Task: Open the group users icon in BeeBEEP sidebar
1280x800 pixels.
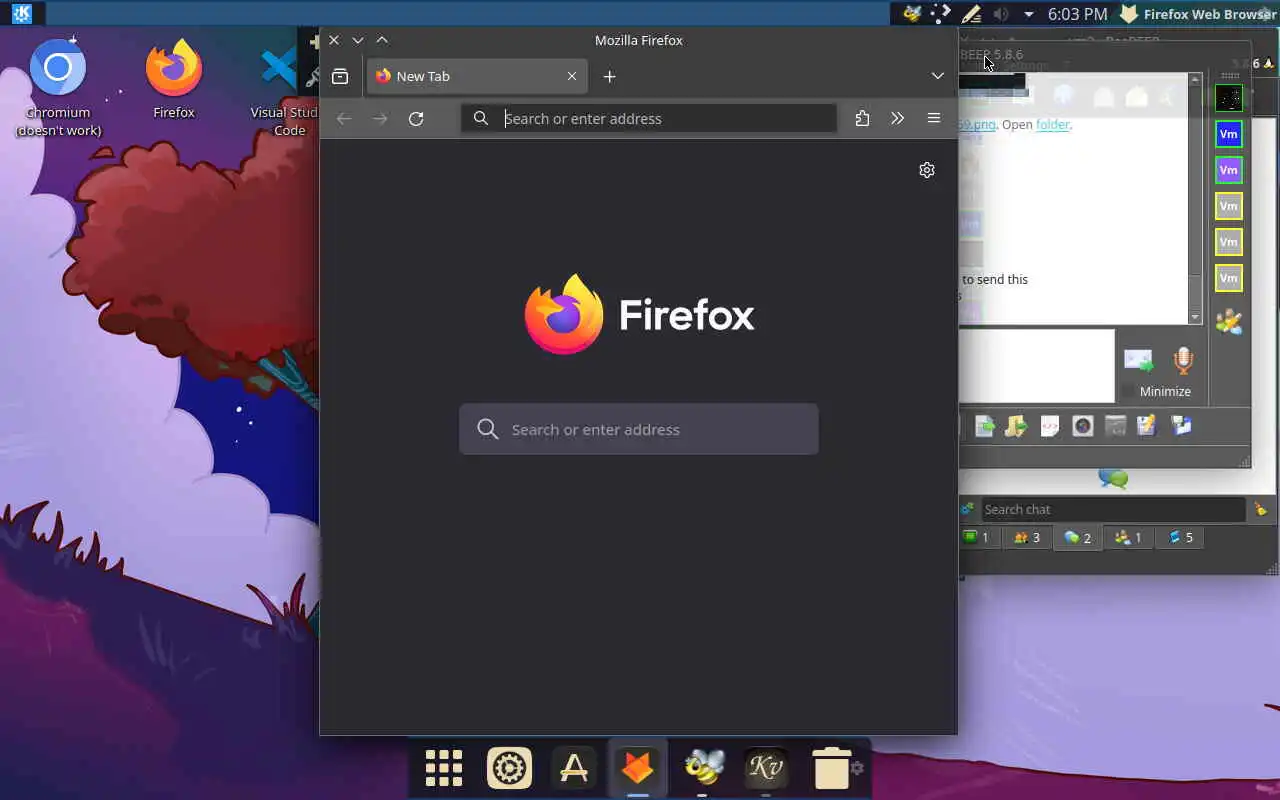Action: (x=1229, y=322)
